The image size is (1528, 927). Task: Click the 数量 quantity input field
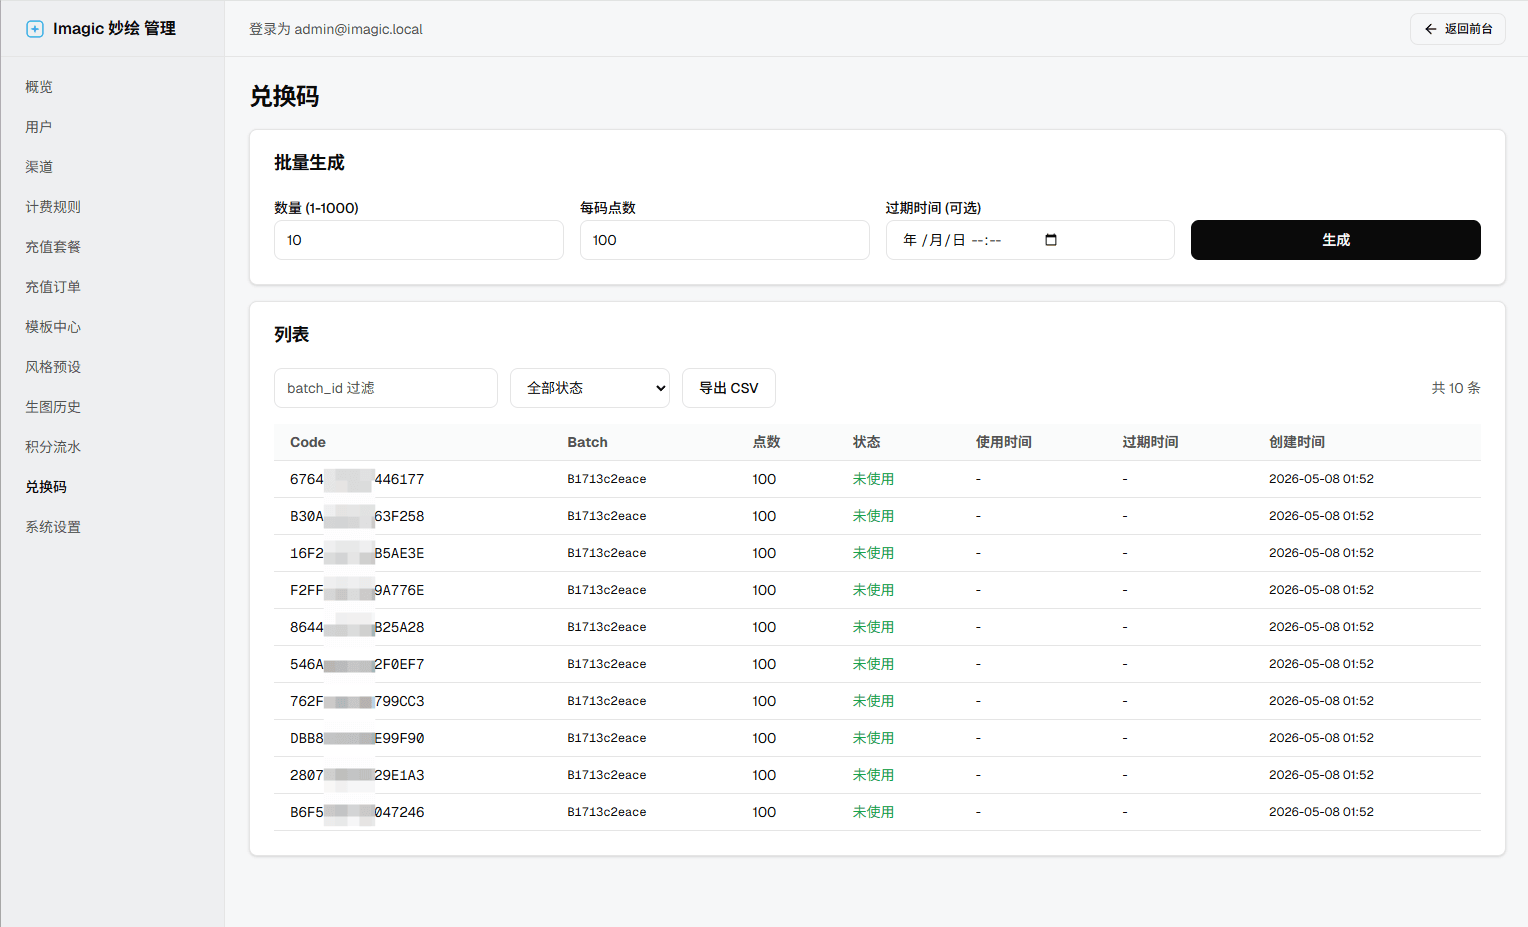click(419, 240)
